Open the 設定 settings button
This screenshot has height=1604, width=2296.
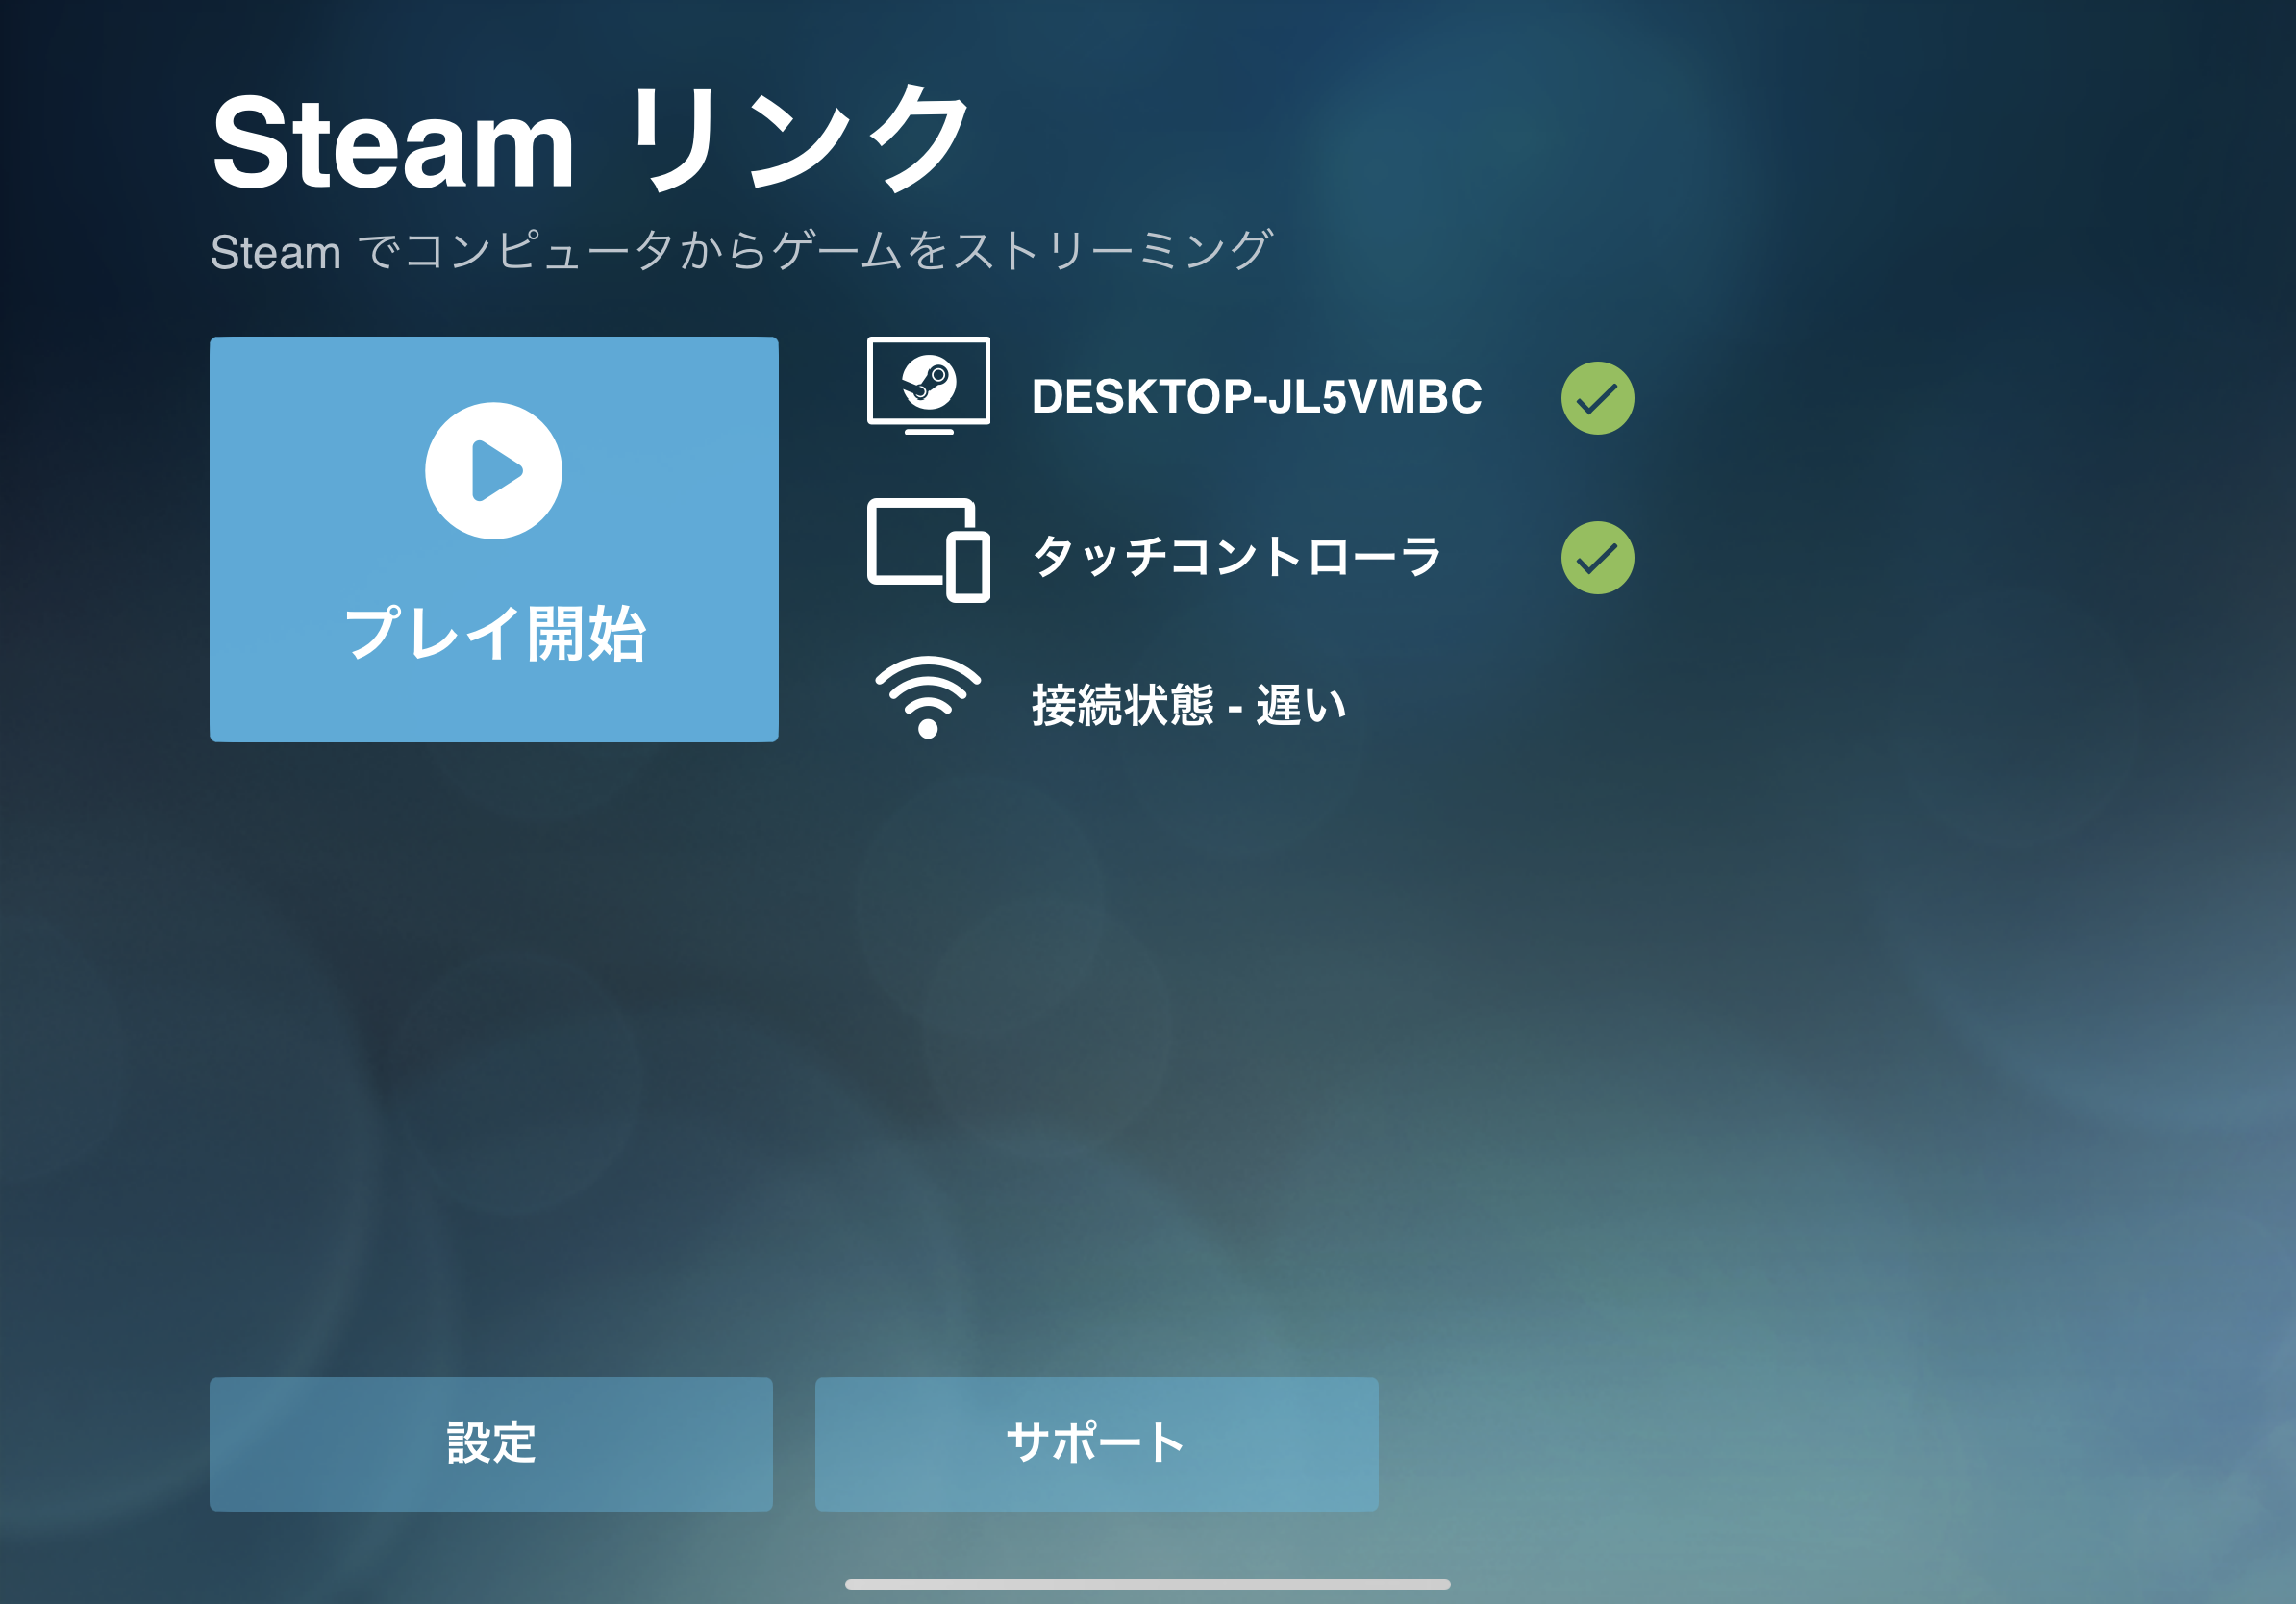click(491, 1444)
